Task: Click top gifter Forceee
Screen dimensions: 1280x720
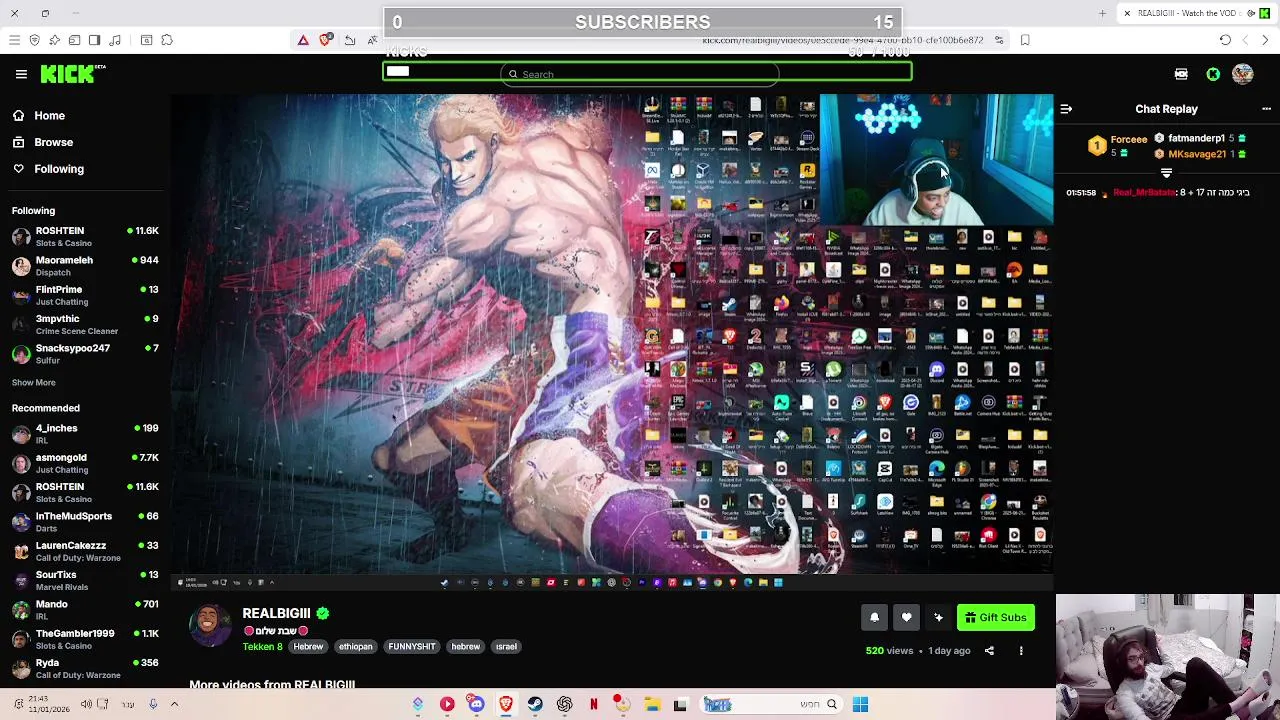Action: pyautogui.click(x=1129, y=139)
